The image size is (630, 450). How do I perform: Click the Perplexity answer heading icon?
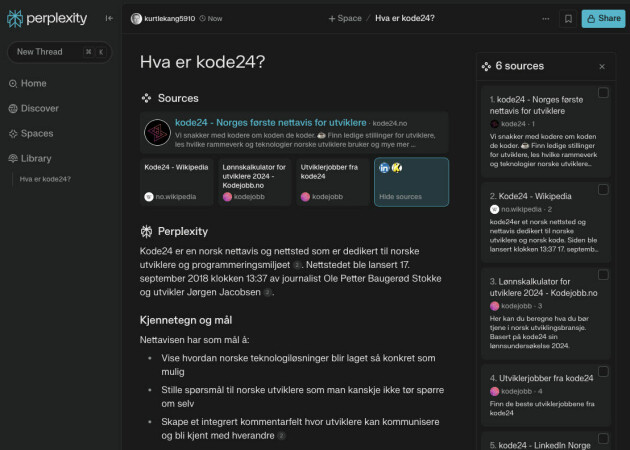pyautogui.click(x=146, y=231)
